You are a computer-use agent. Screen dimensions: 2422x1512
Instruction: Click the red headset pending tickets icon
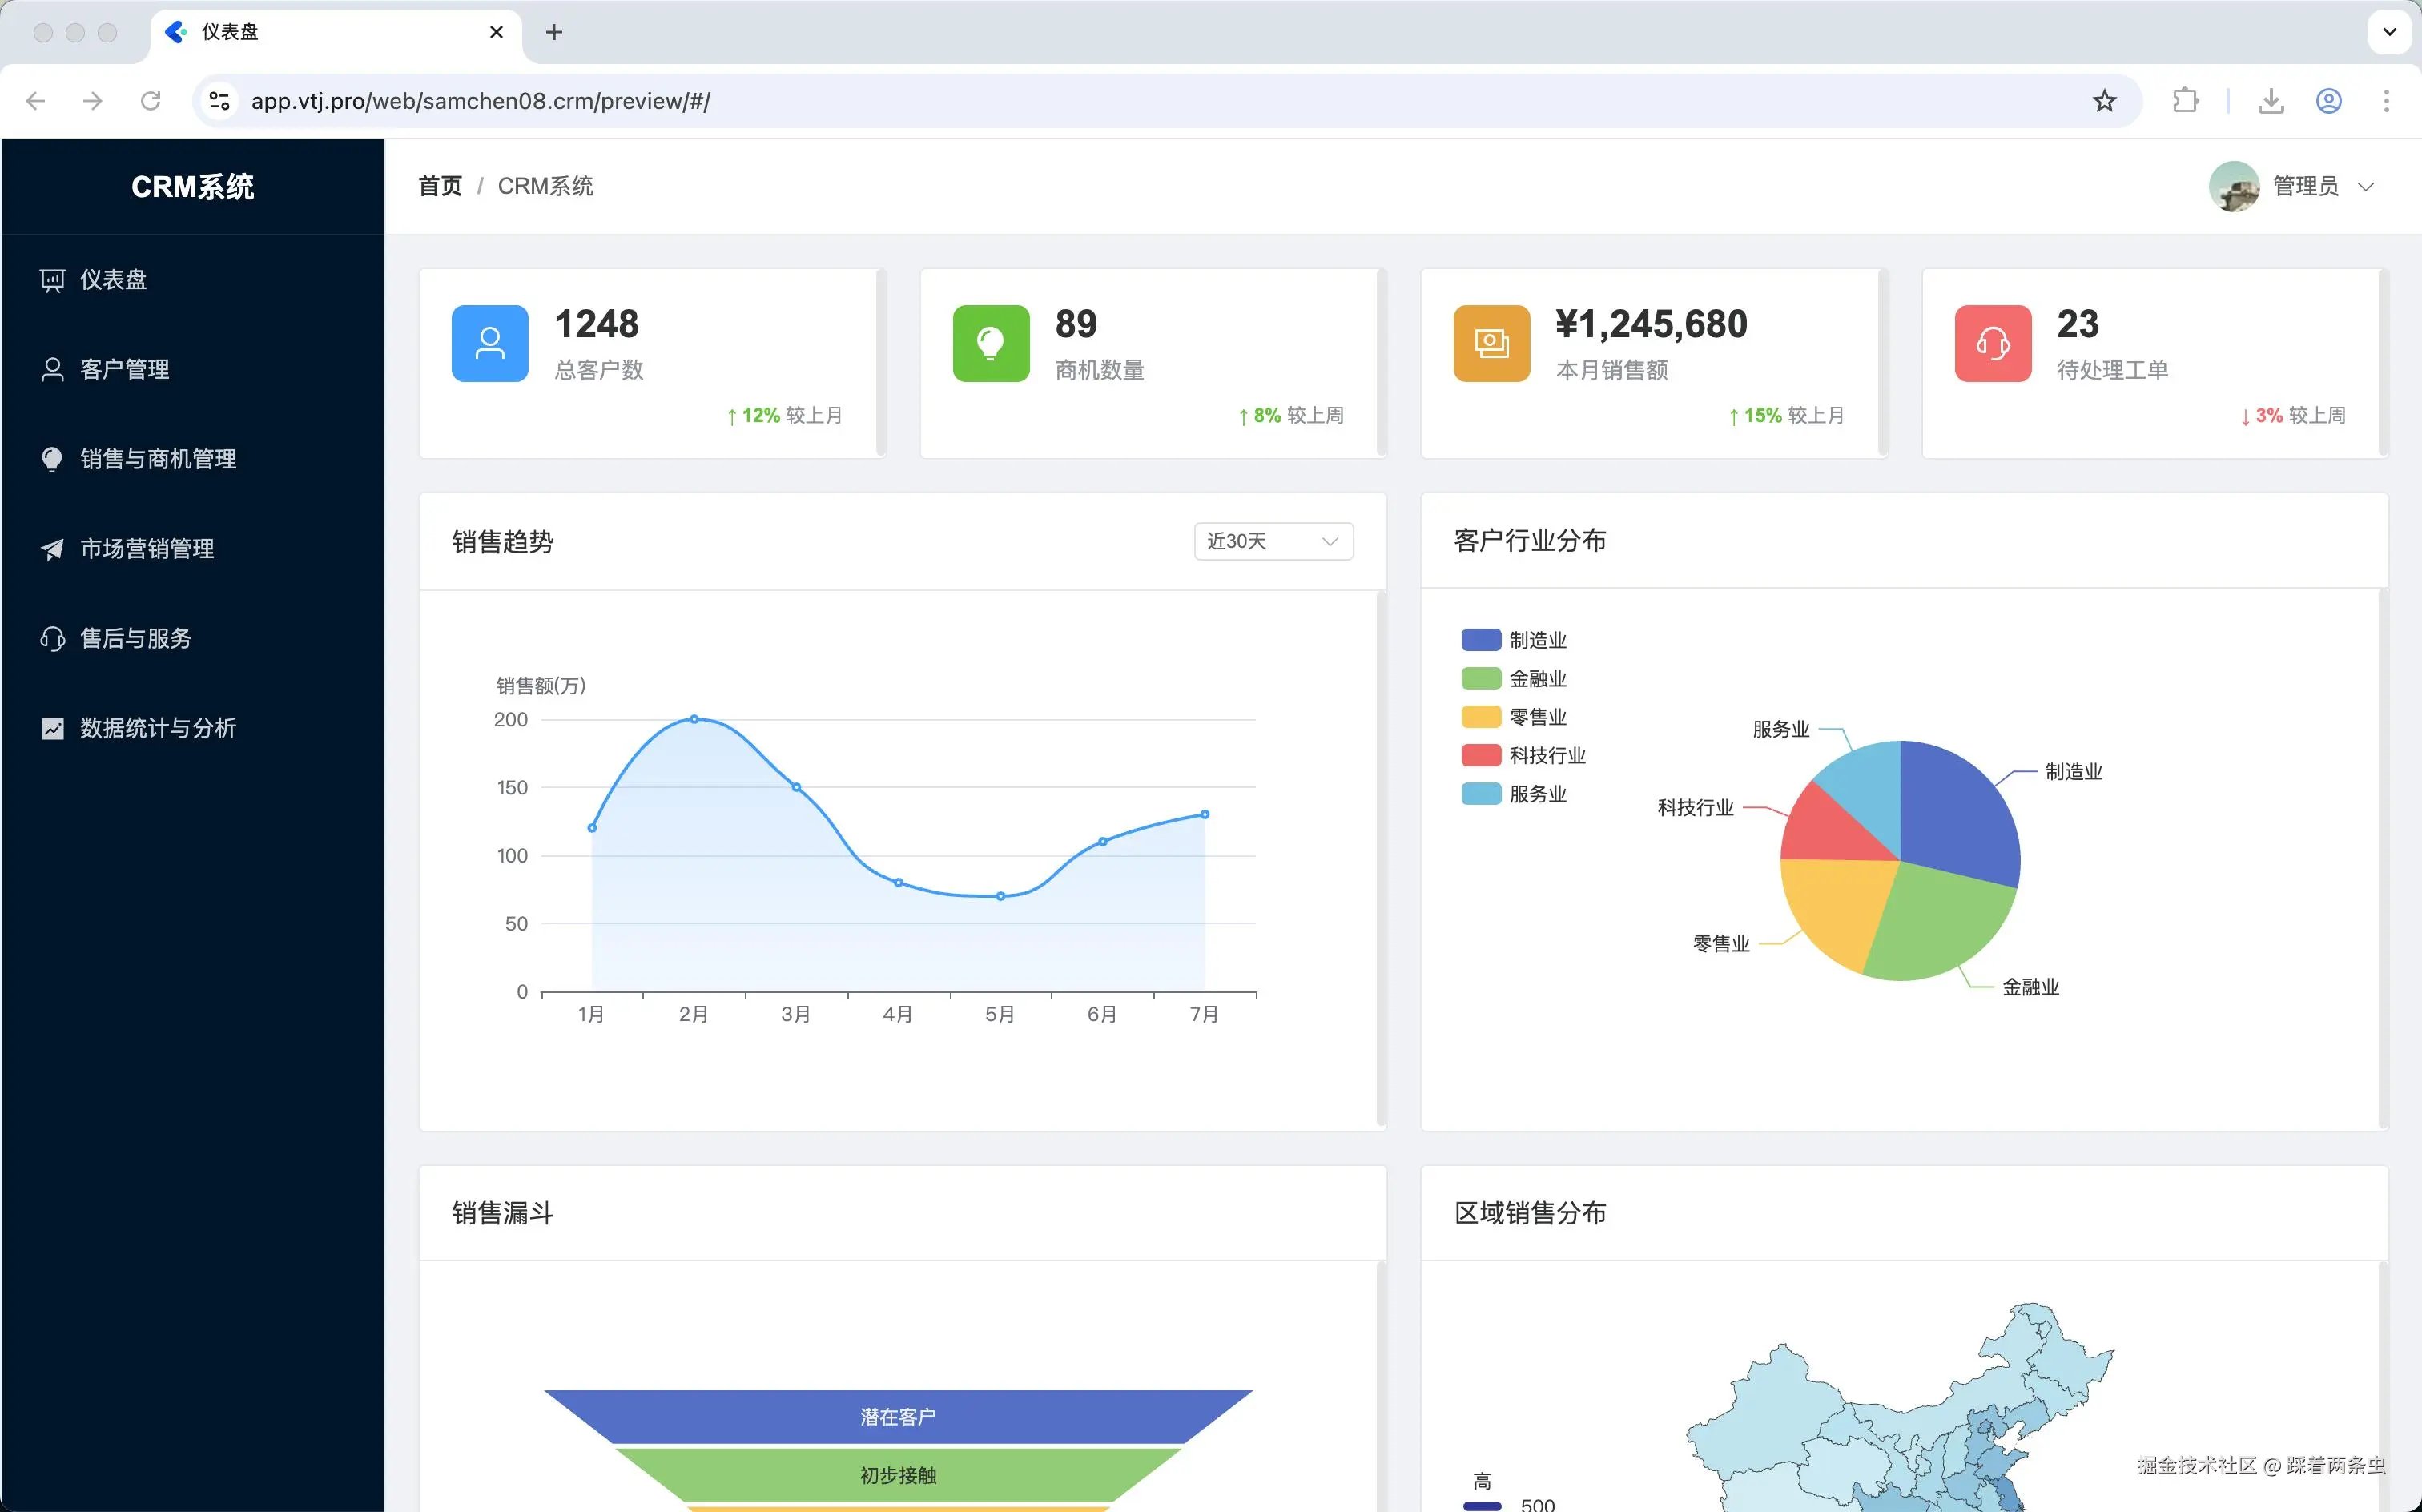pyautogui.click(x=1992, y=343)
